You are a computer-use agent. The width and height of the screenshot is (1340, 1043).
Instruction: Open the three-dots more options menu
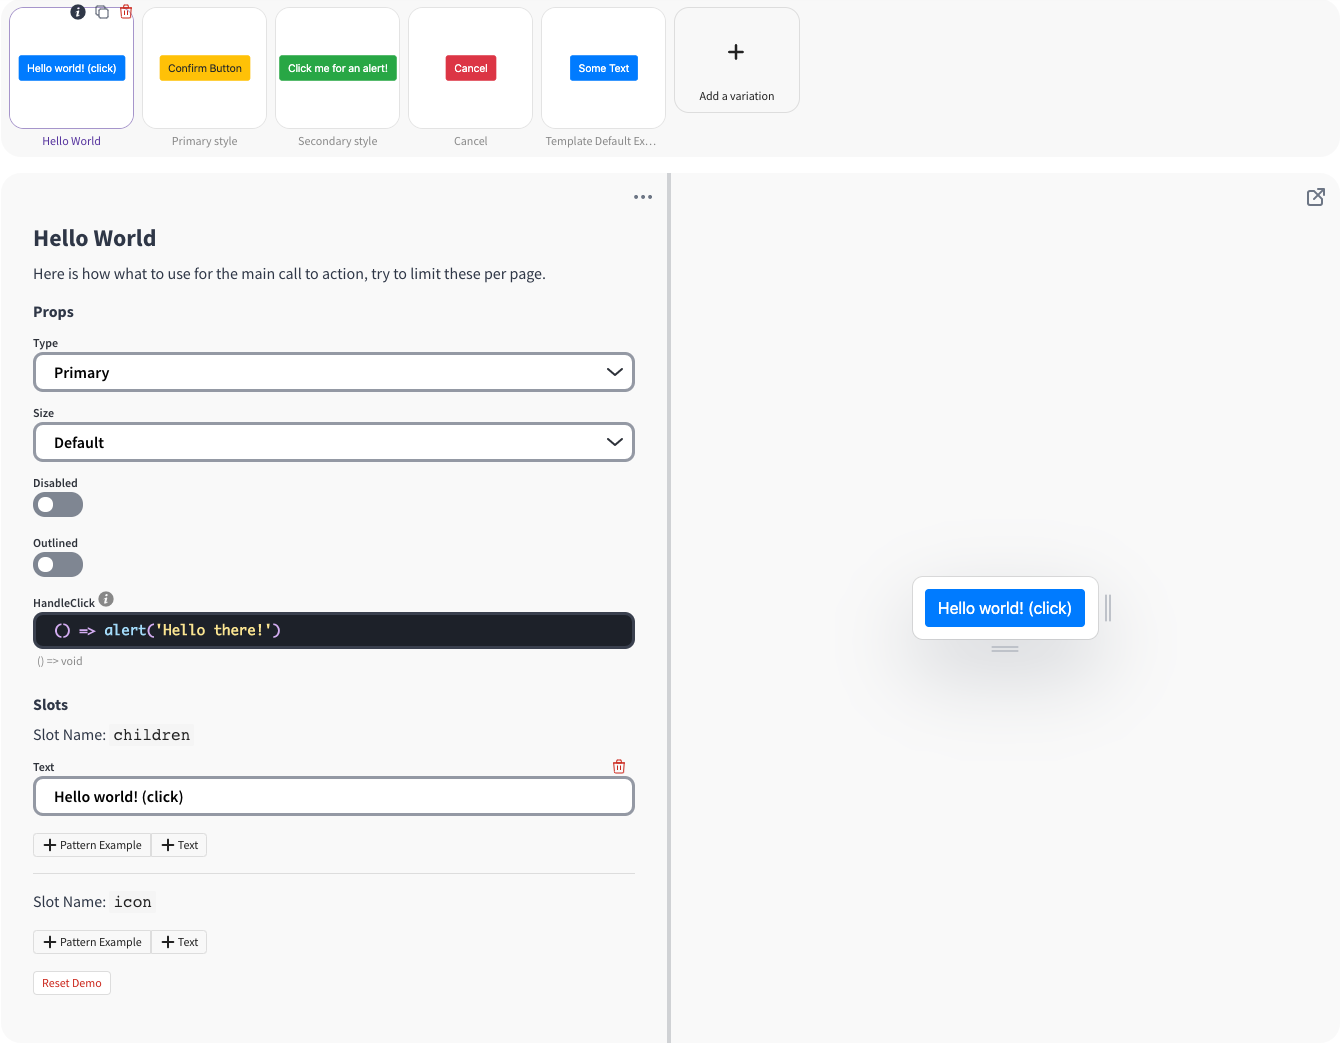[x=643, y=197]
